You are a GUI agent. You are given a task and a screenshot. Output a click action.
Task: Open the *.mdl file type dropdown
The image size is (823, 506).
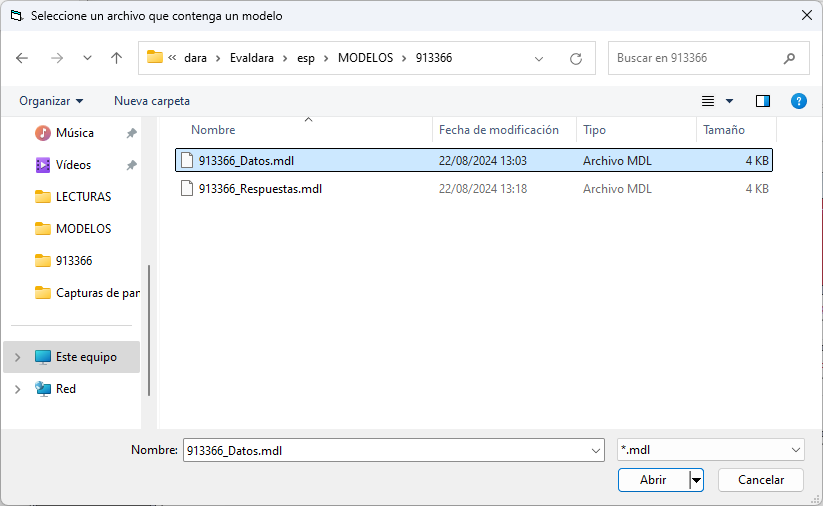711,450
